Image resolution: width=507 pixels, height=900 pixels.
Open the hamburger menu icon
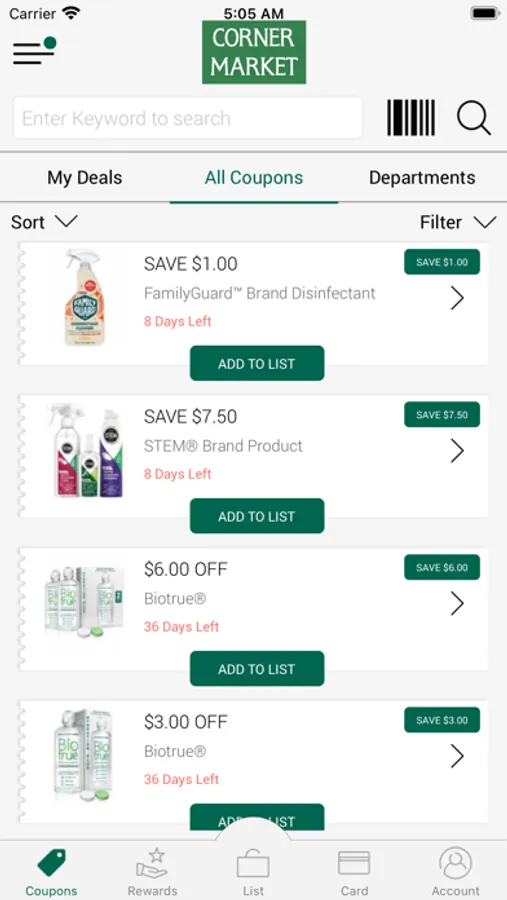pyautogui.click(x=34, y=51)
